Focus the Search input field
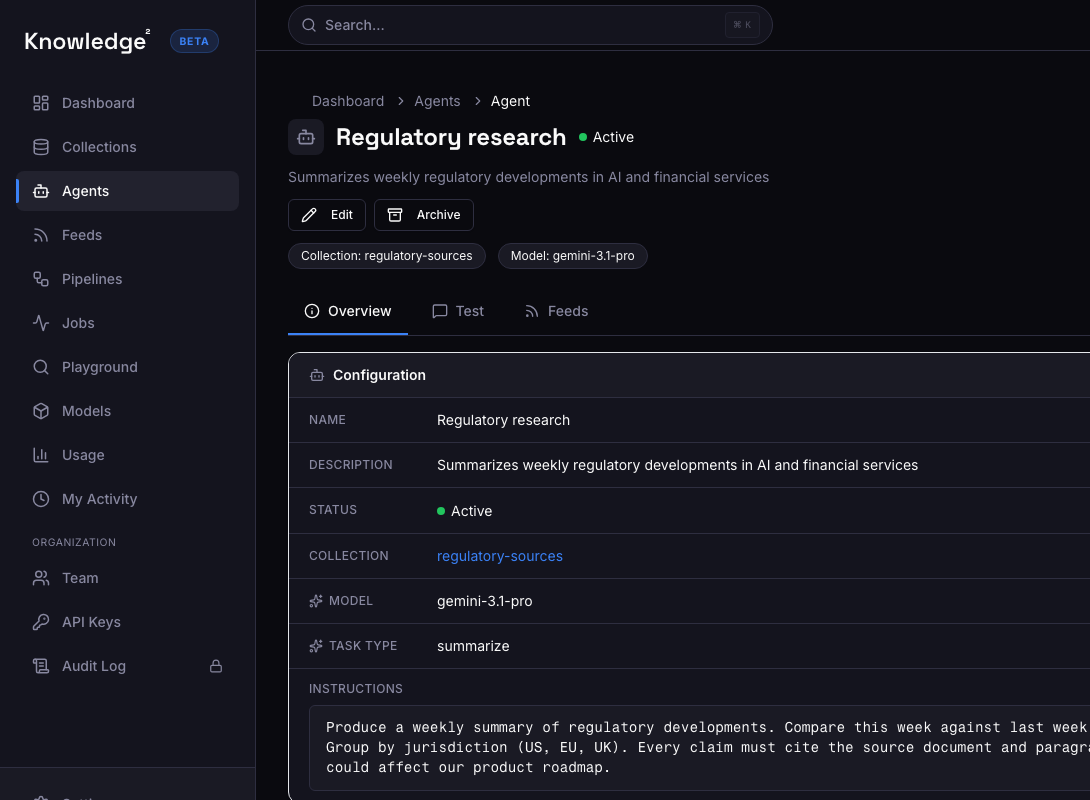 point(530,25)
